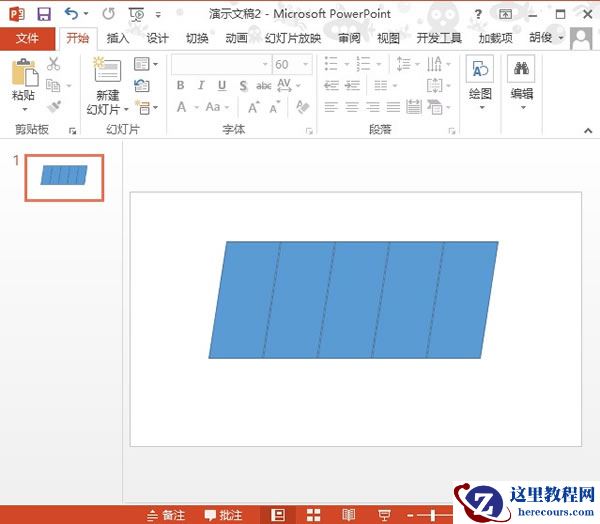This screenshot has width=600, height=524.
Task: Clear all formatting with eraser icon
Action: pos(303,107)
